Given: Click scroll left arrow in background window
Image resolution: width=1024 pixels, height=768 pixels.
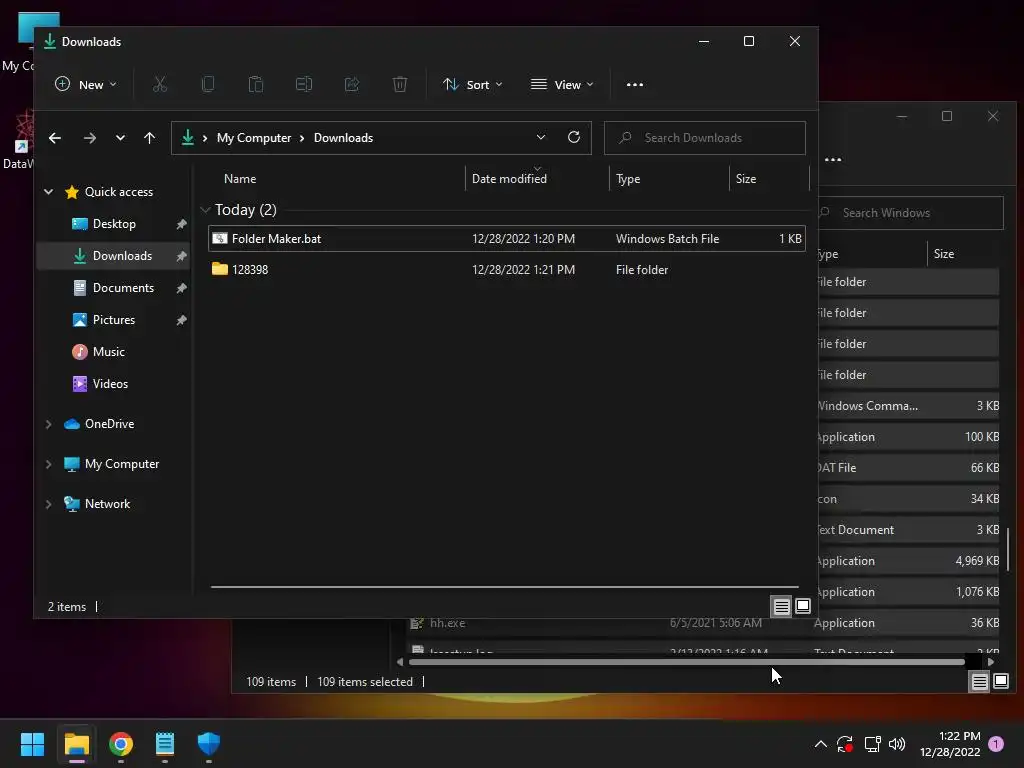Looking at the screenshot, I should [400, 662].
